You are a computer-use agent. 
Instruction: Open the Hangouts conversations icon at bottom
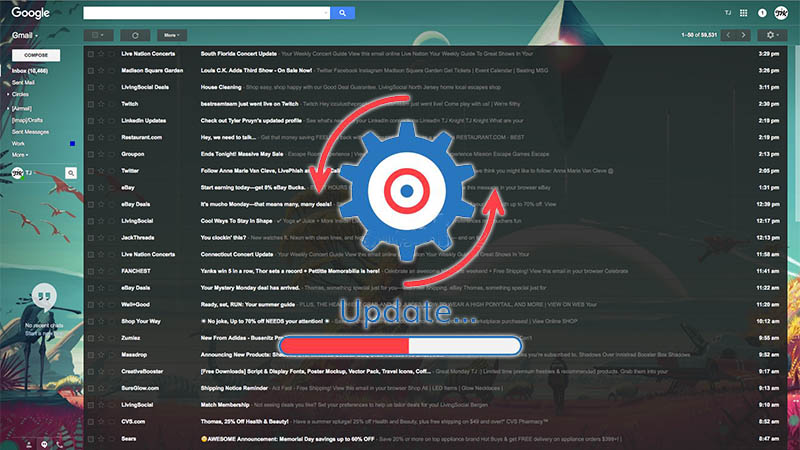[x=44, y=444]
